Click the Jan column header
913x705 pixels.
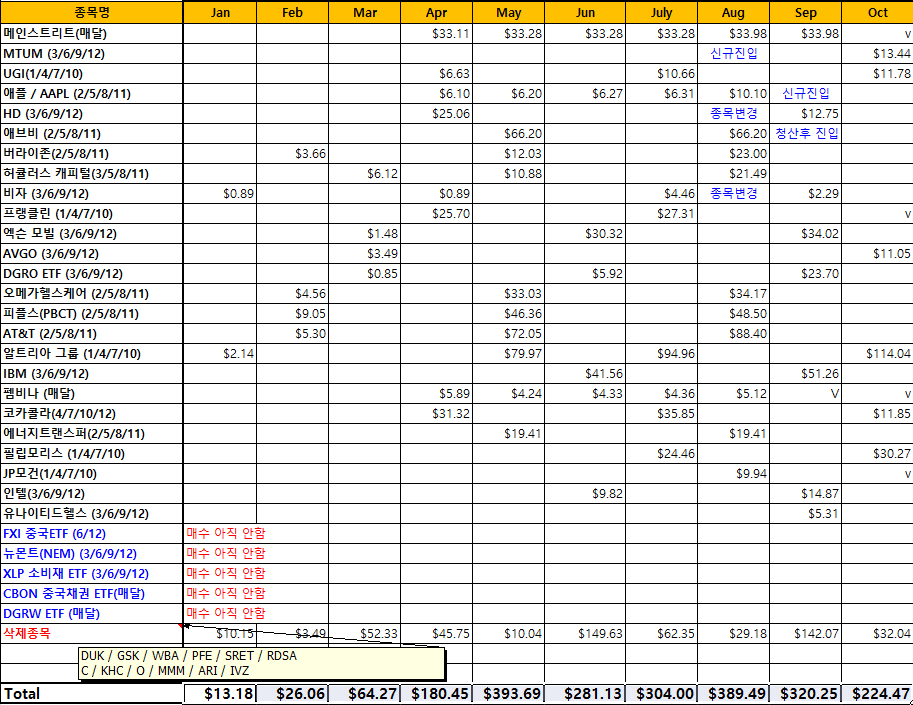[x=220, y=12]
